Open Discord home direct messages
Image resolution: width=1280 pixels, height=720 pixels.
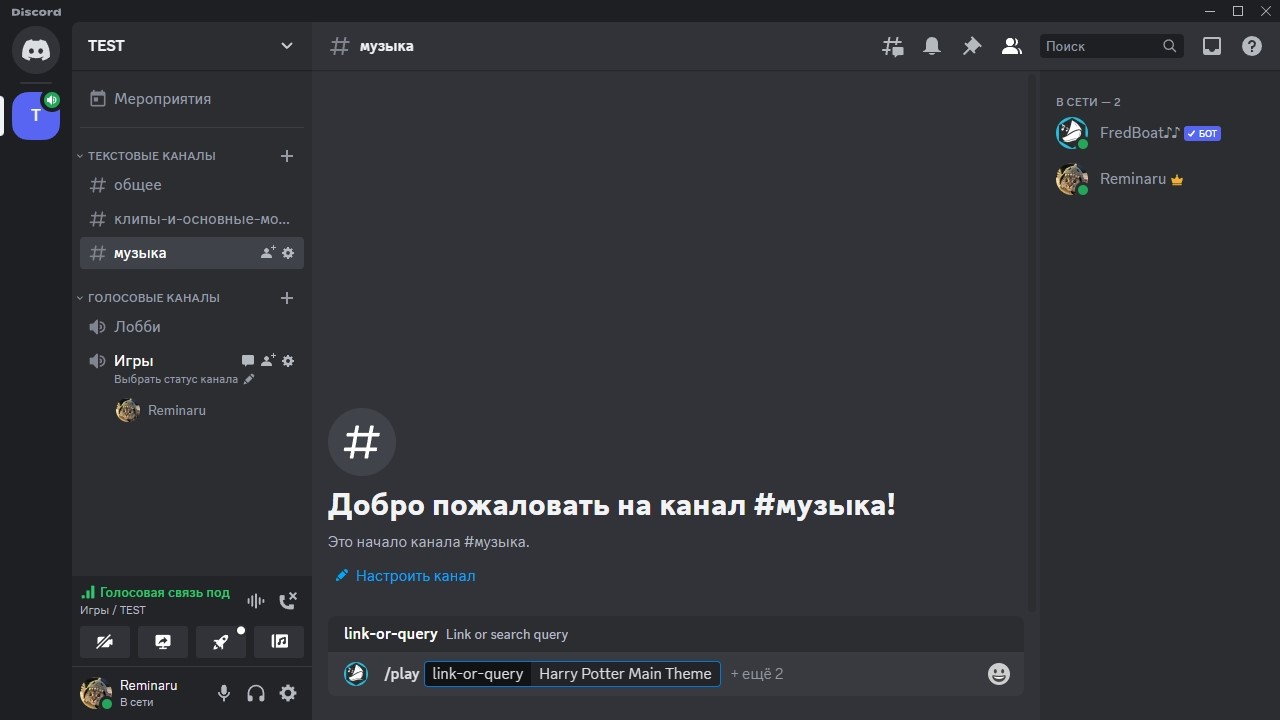coord(36,48)
